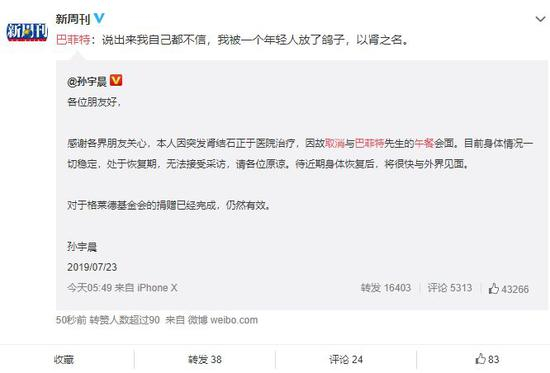View original post's 评论 5313 comments
The height and width of the screenshot is (373, 550).
pyautogui.click(x=450, y=288)
